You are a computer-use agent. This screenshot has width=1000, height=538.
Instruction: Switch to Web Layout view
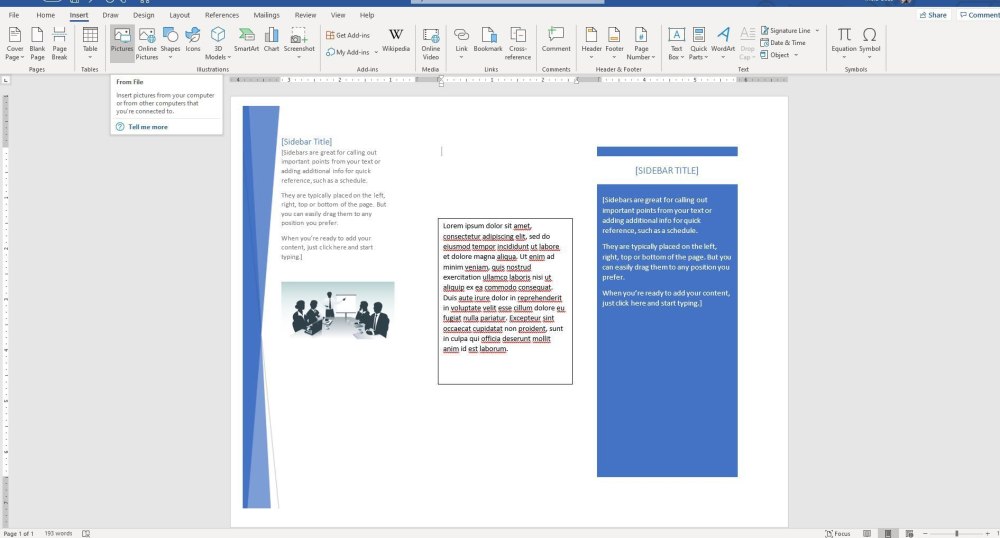(909, 534)
